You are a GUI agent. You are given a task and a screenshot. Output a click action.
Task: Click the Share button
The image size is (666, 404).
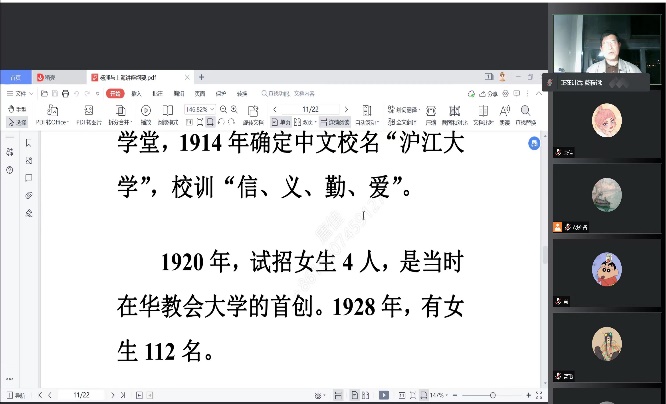click(x=488, y=93)
